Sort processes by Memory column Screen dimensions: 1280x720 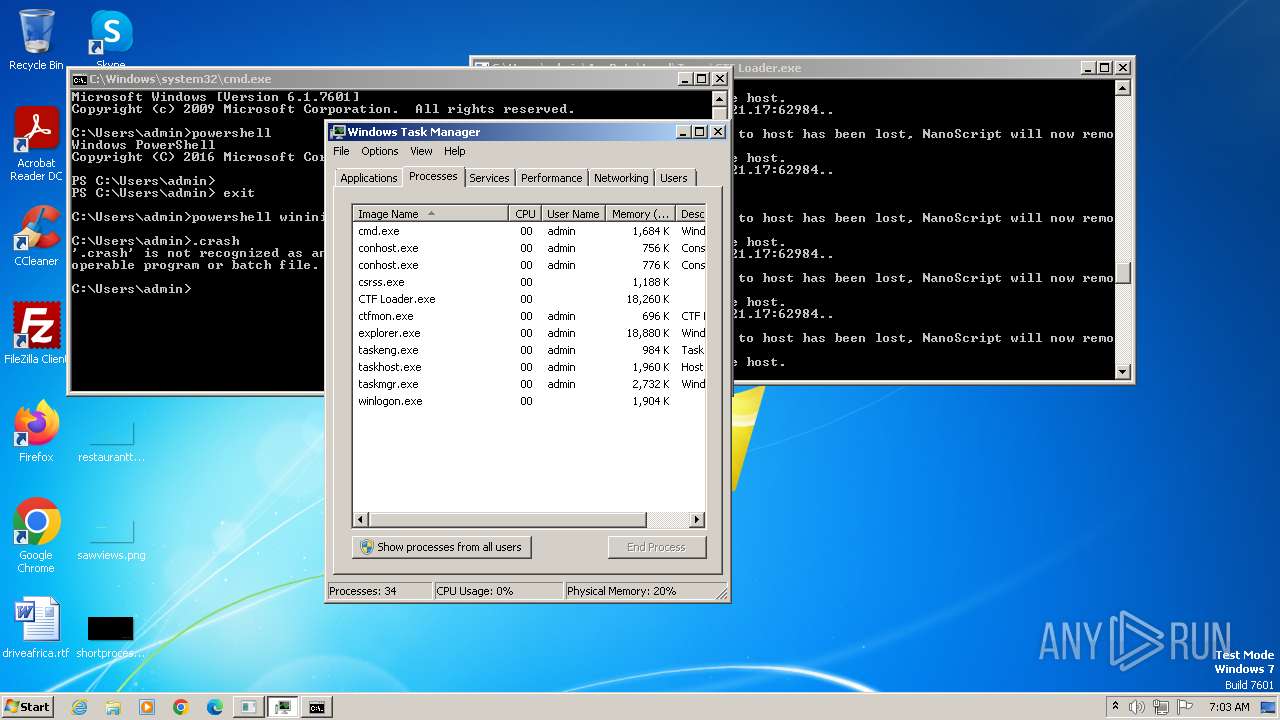[640, 214]
